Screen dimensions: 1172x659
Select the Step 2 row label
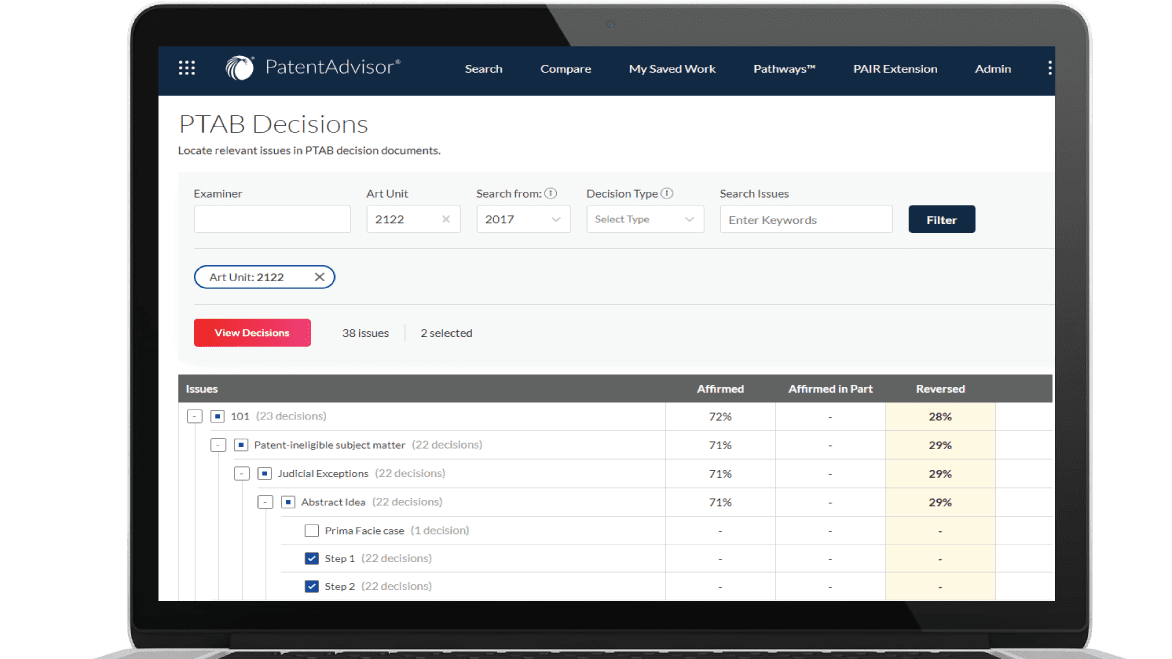point(339,587)
